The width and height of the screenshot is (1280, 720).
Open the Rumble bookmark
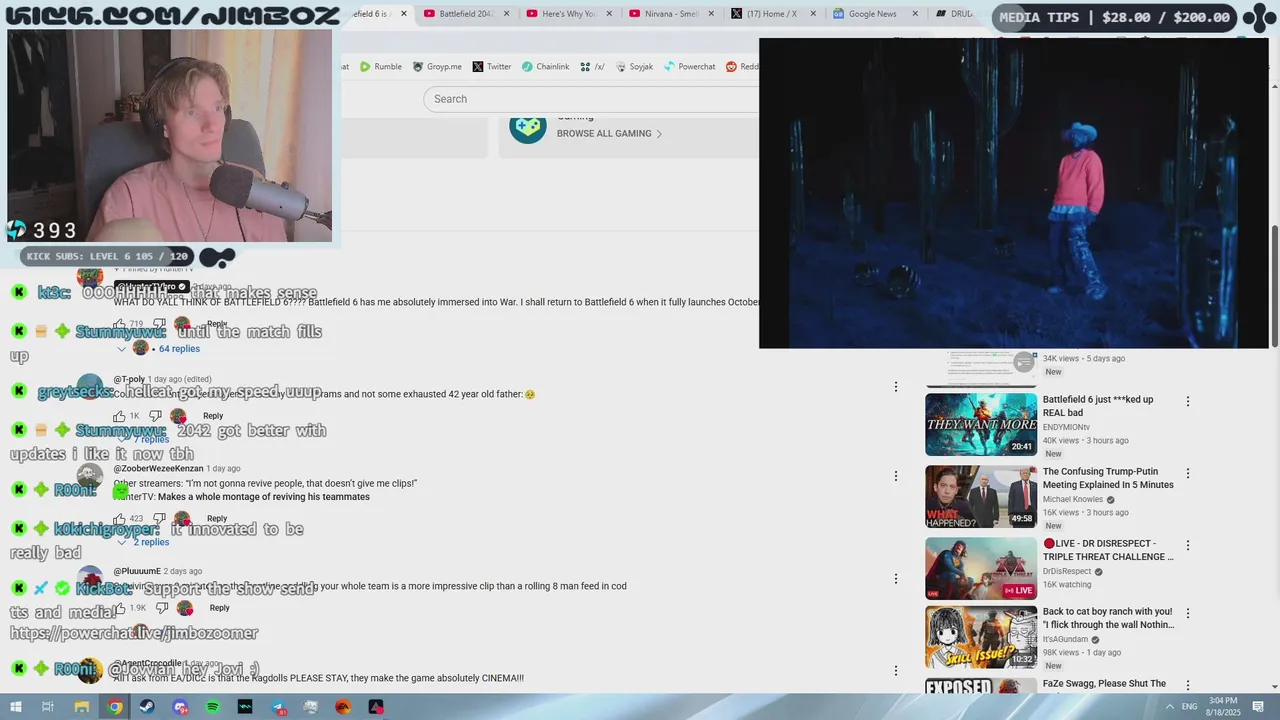[380, 67]
